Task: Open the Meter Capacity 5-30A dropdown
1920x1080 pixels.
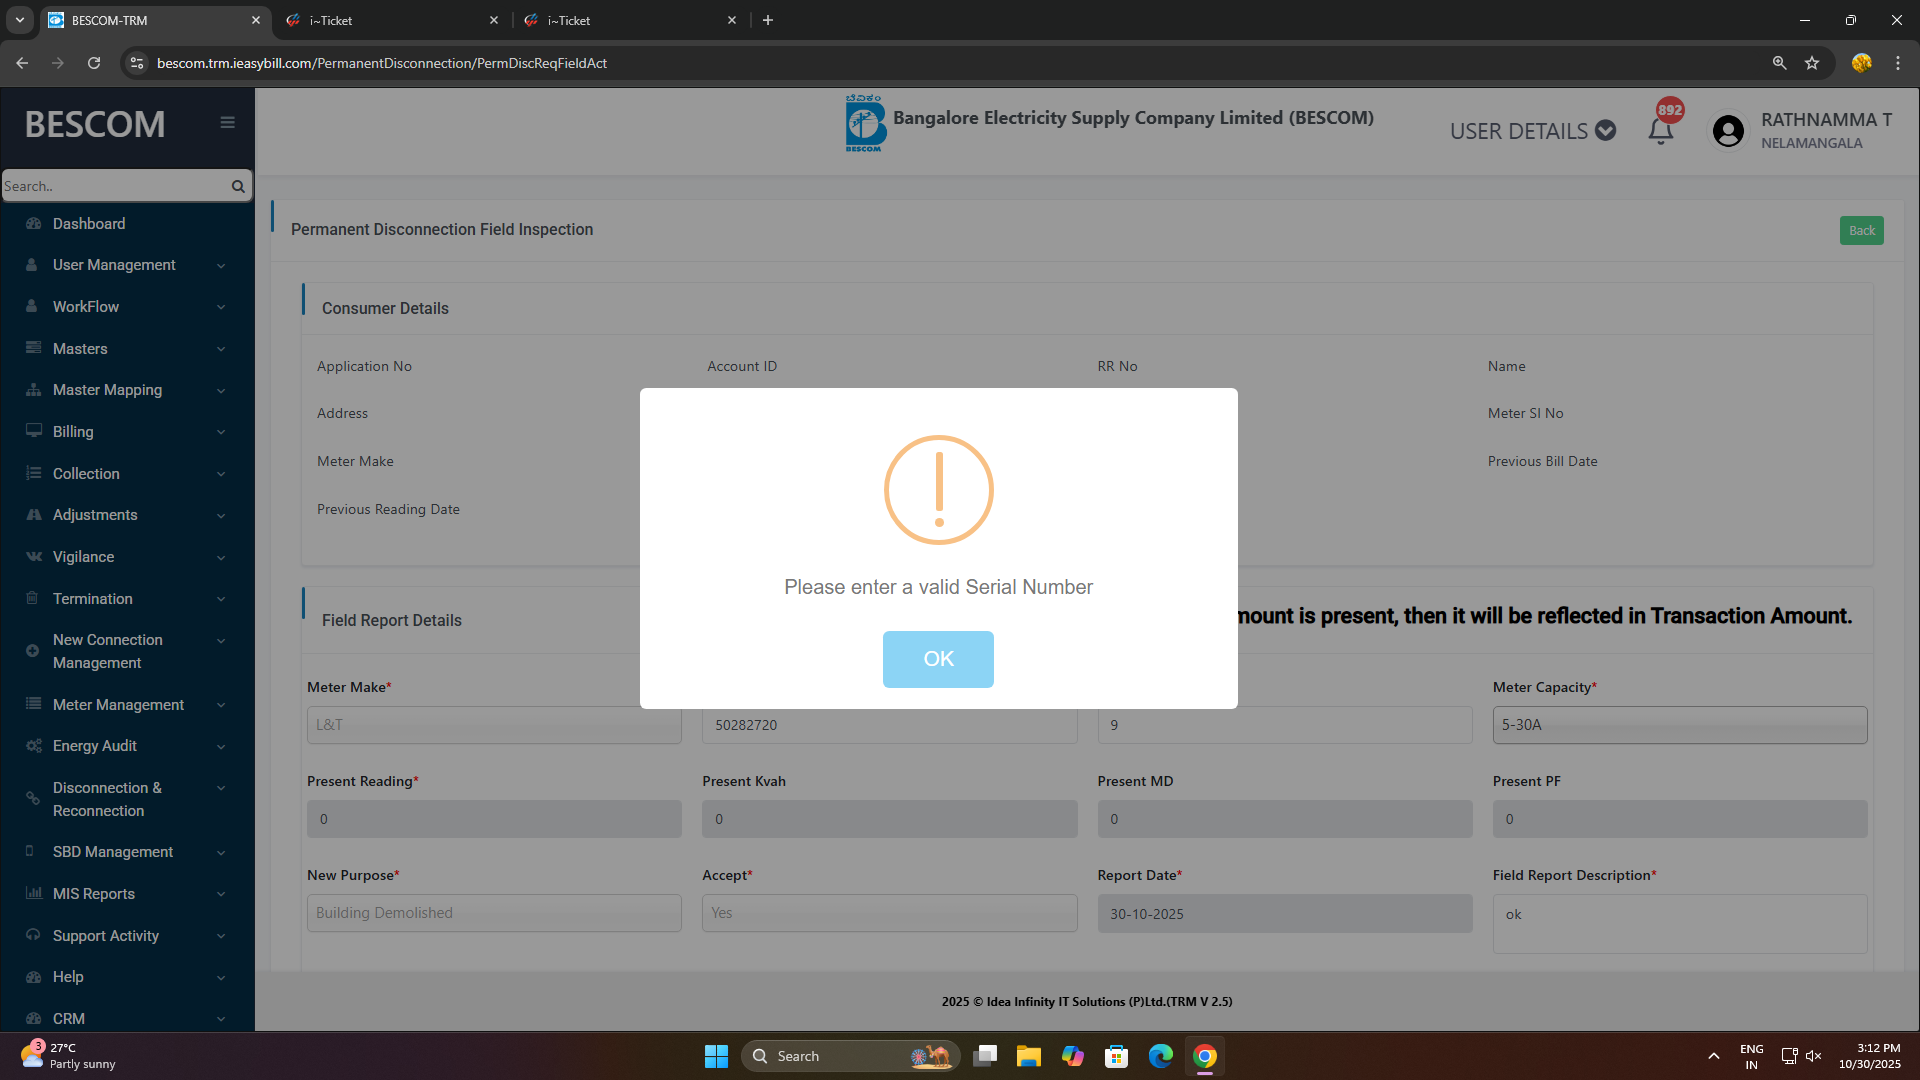Action: [x=1679, y=725]
